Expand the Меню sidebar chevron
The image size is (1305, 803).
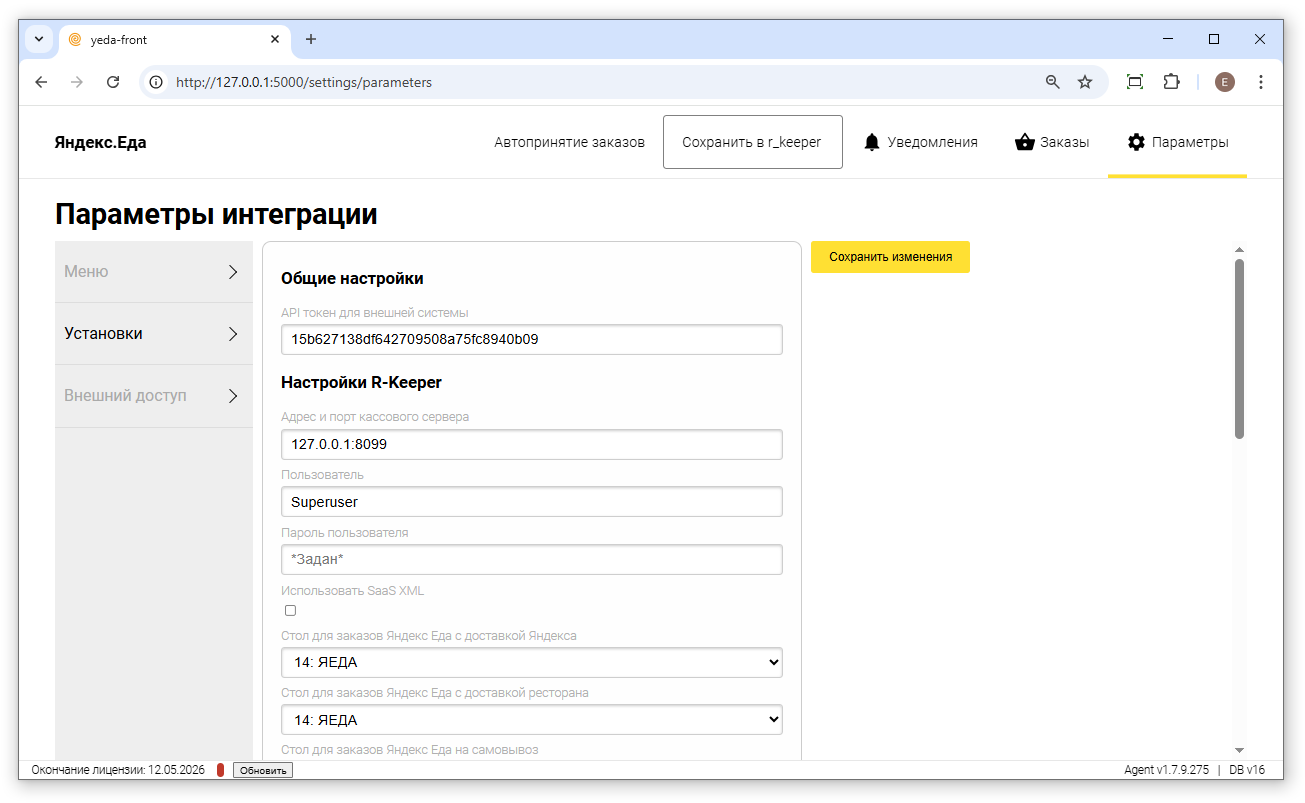(233, 272)
